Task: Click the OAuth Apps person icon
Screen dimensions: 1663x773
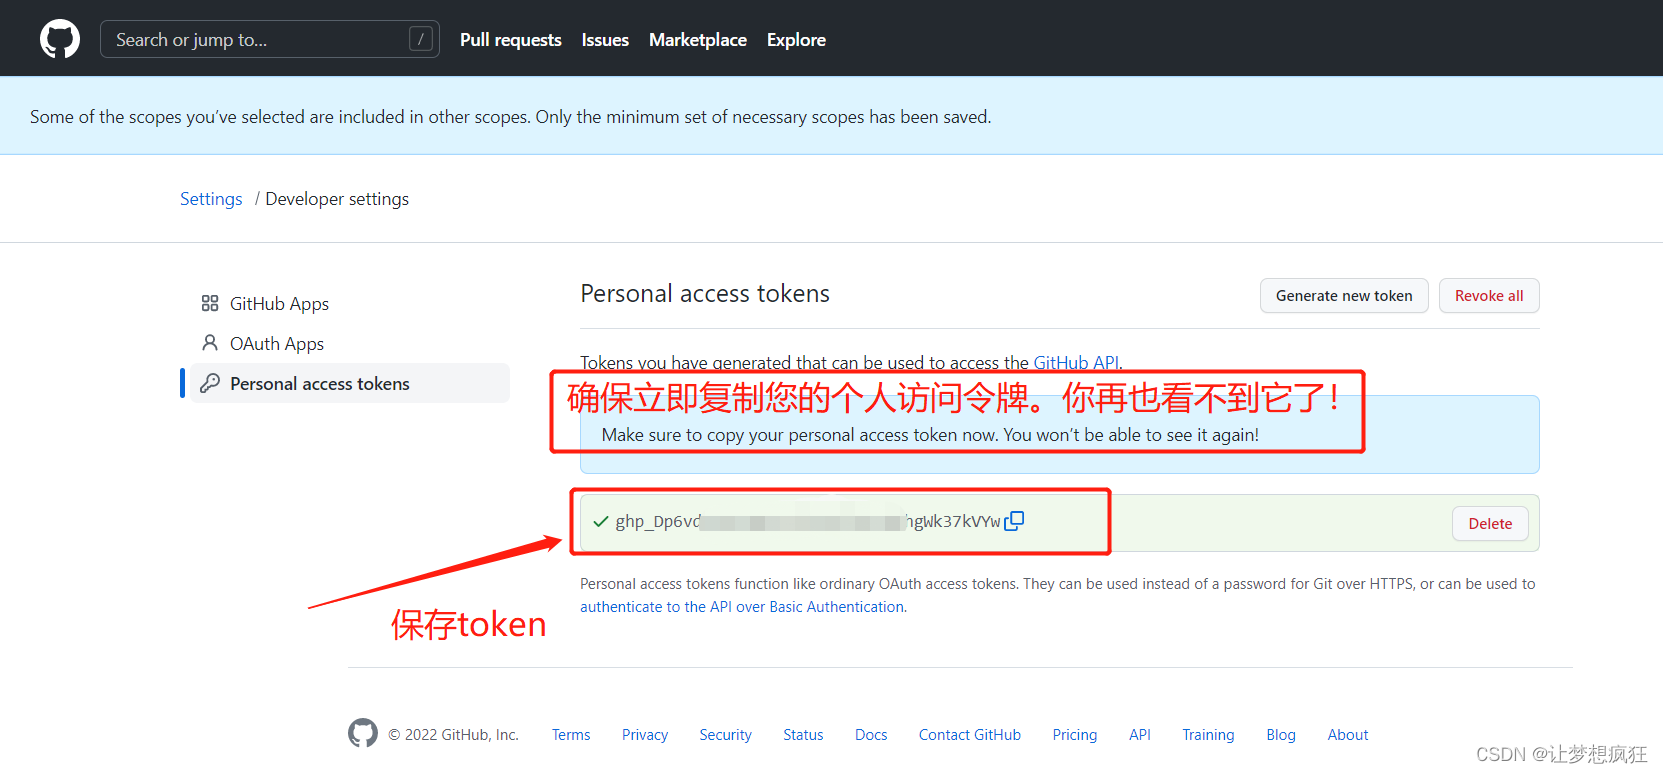Action: point(209,343)
